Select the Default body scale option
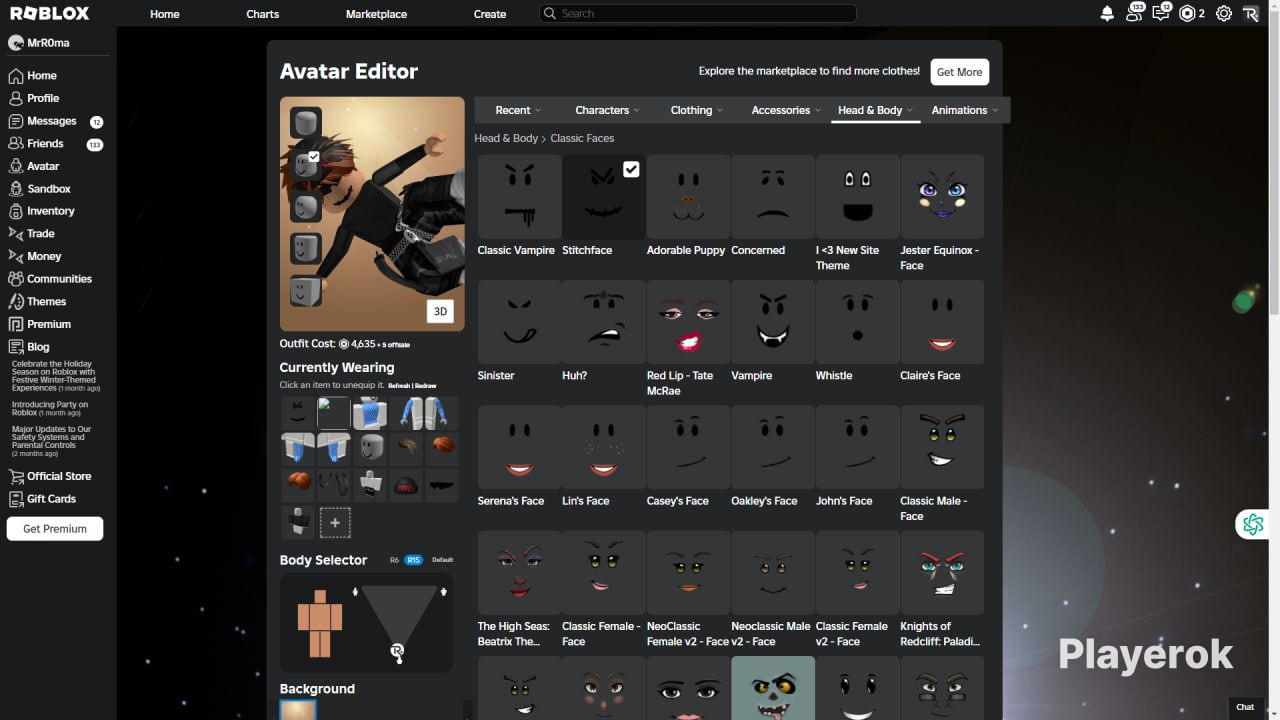 coord(443,560)
